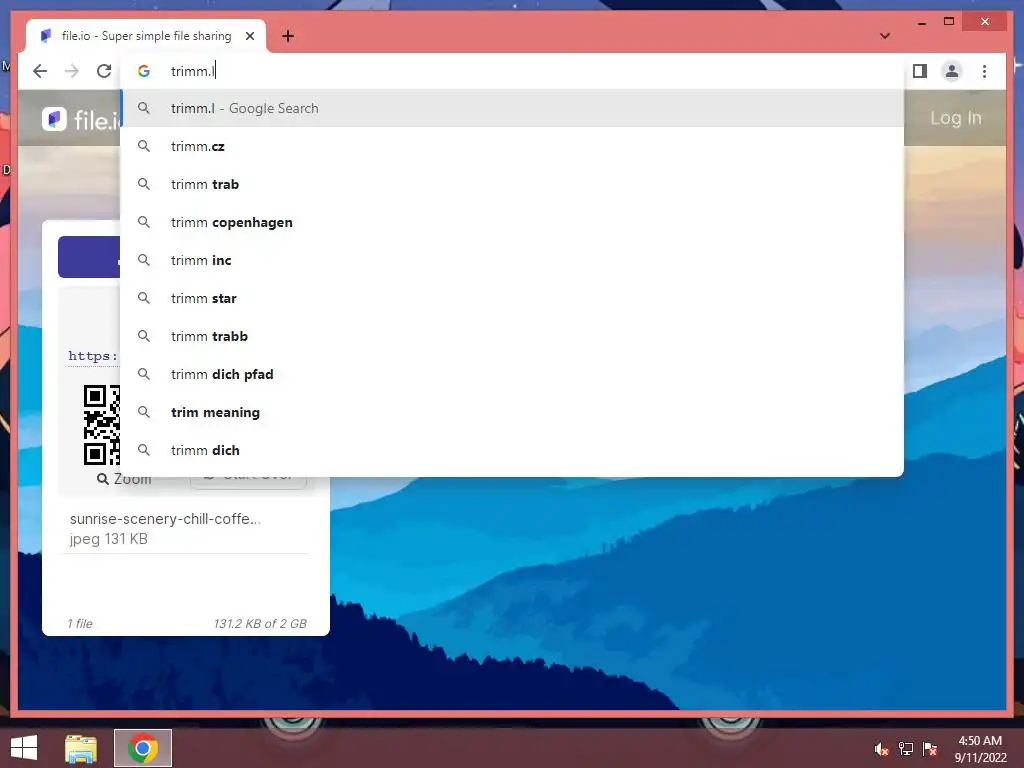Click the https share link text
The height and width of the screenshot is (768, 1024).
point(93,356)
